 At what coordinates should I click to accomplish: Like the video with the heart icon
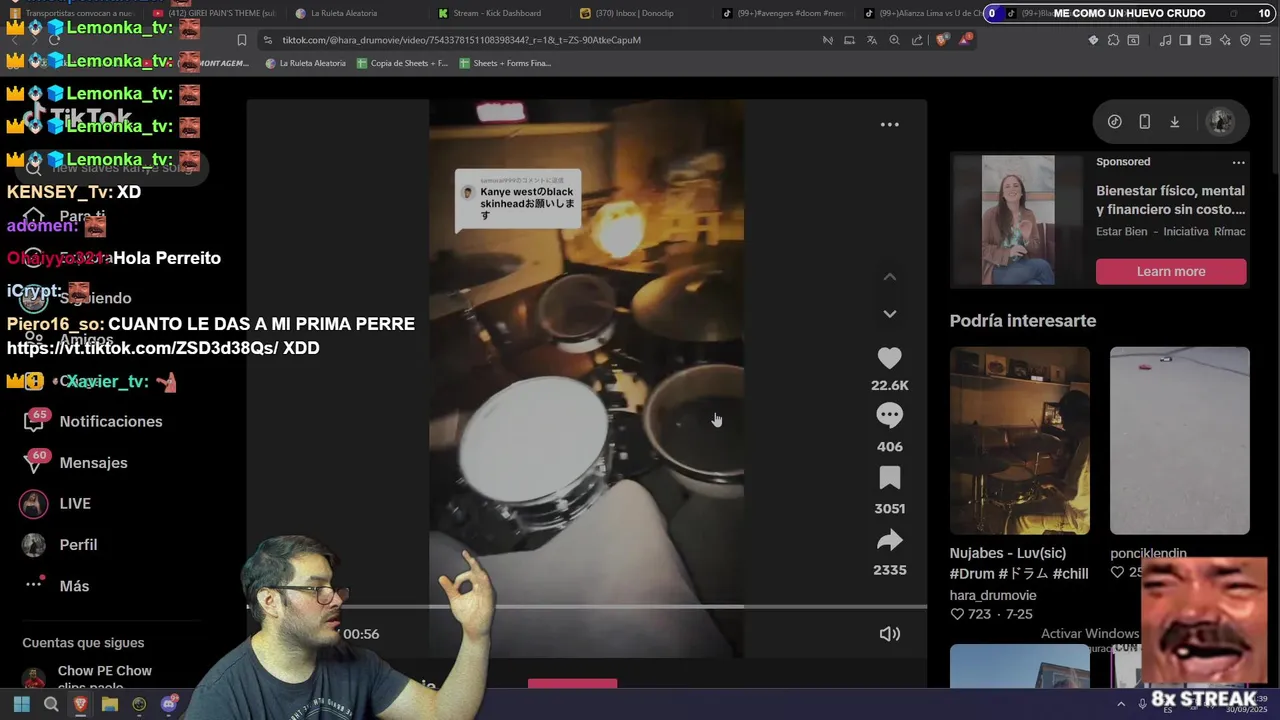pos(889,358)
